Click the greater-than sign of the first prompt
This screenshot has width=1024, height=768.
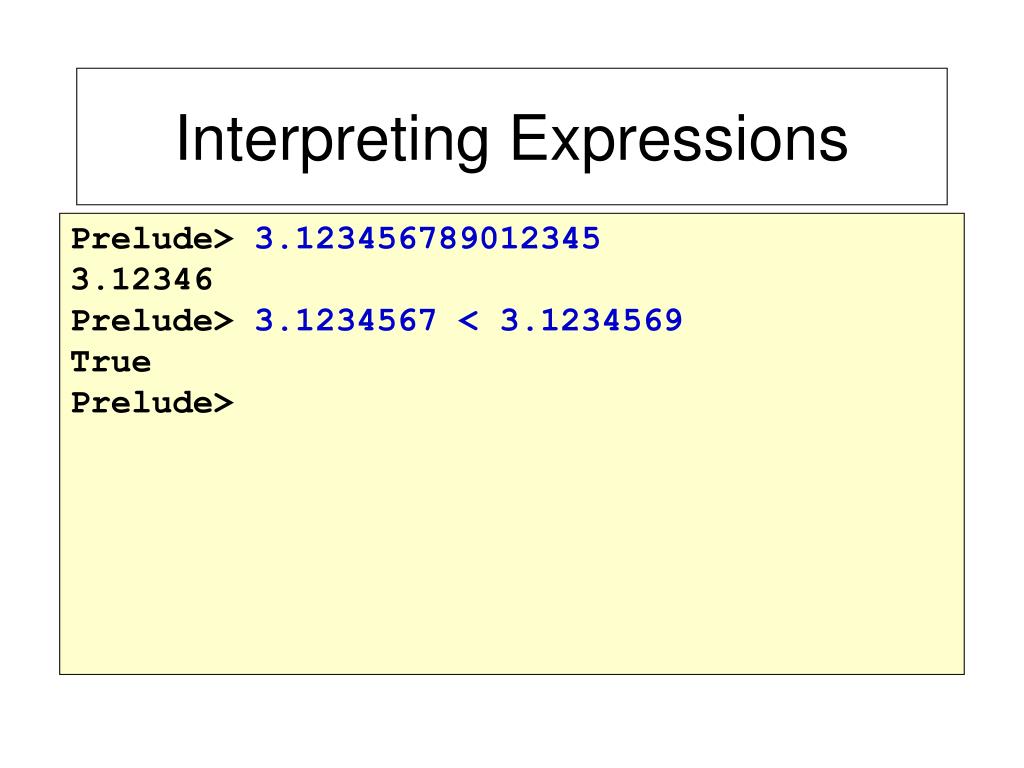click(x=223, y=239)
